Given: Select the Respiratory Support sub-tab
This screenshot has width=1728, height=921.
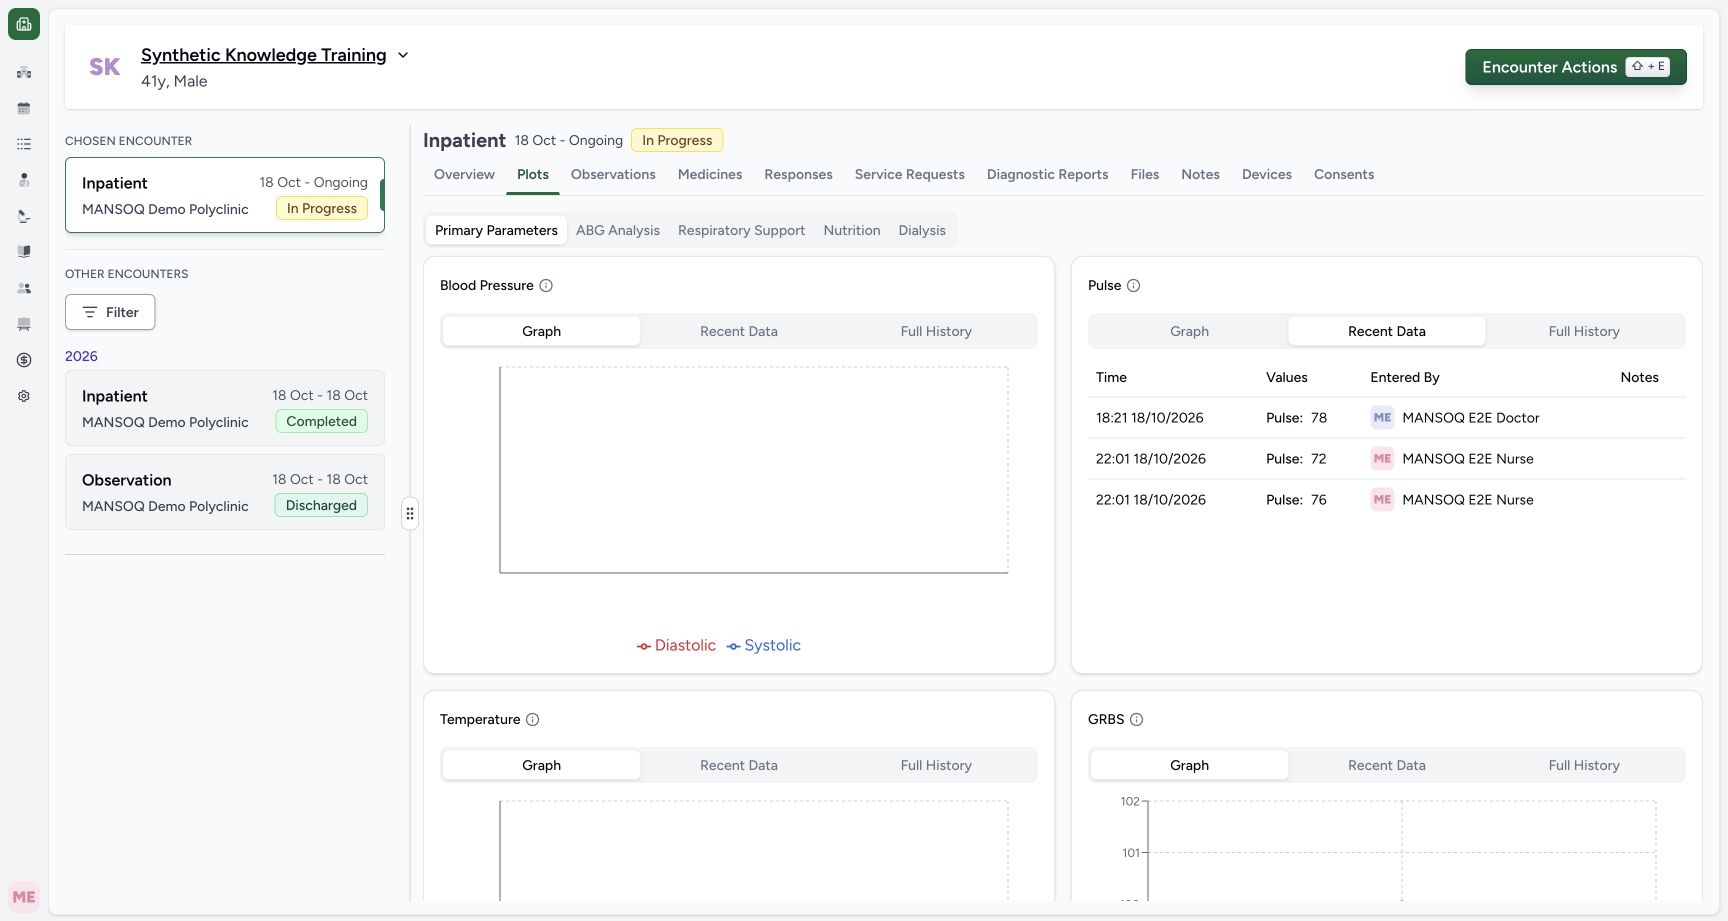Looking at the screenshot, I should coord(741,230).
